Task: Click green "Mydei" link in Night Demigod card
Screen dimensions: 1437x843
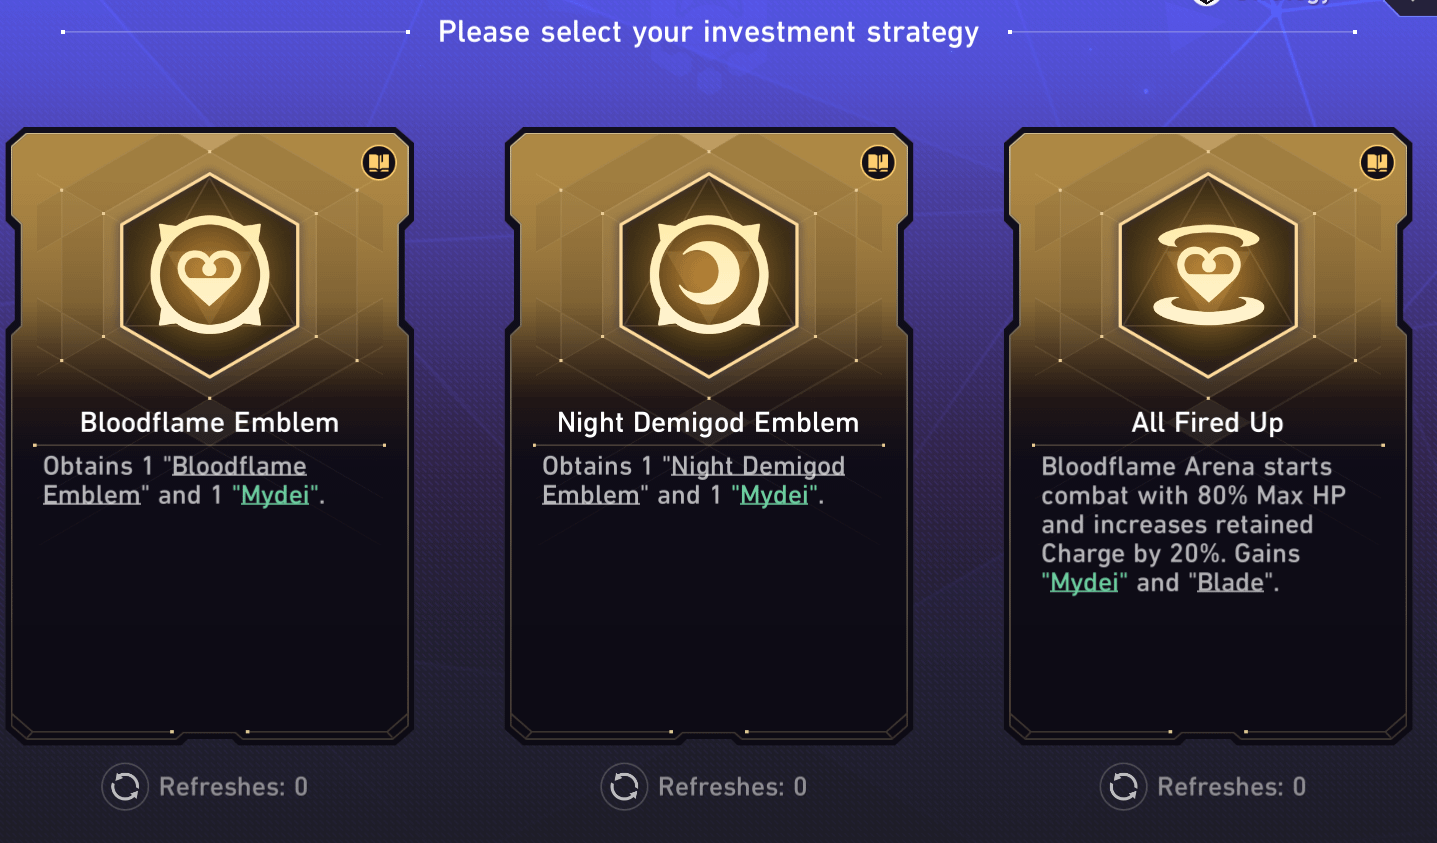Action: (x=774, y=496)
